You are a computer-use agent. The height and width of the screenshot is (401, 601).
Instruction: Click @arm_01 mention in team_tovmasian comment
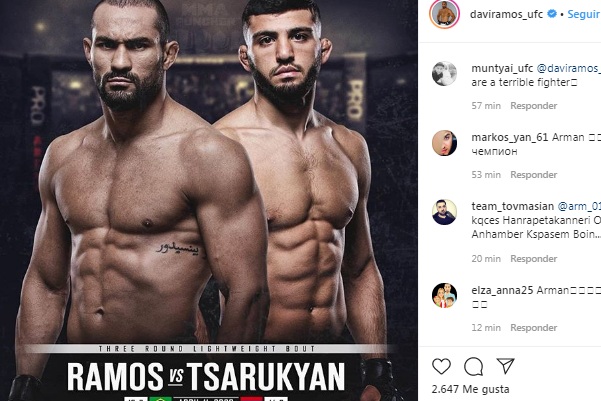(x=579, y=206)
